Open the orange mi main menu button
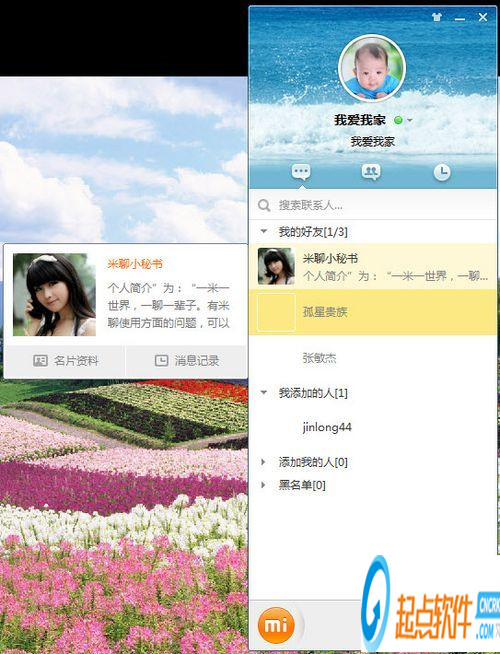 276,624
